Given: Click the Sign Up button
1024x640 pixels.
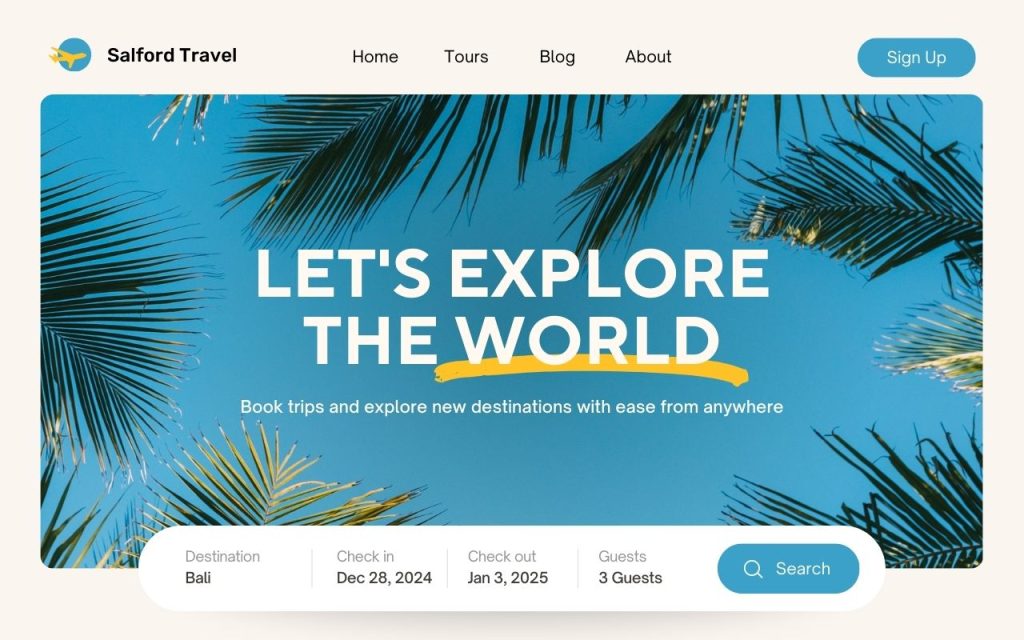Looking at the screenshot, I should (x=916, y=57).
